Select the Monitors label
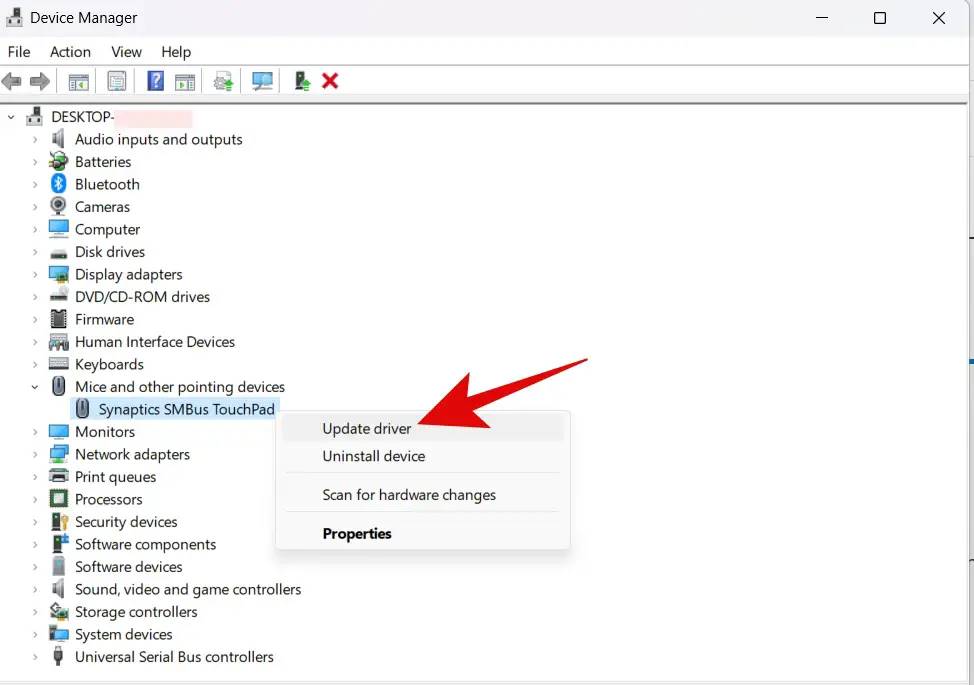 pos(105,432)
